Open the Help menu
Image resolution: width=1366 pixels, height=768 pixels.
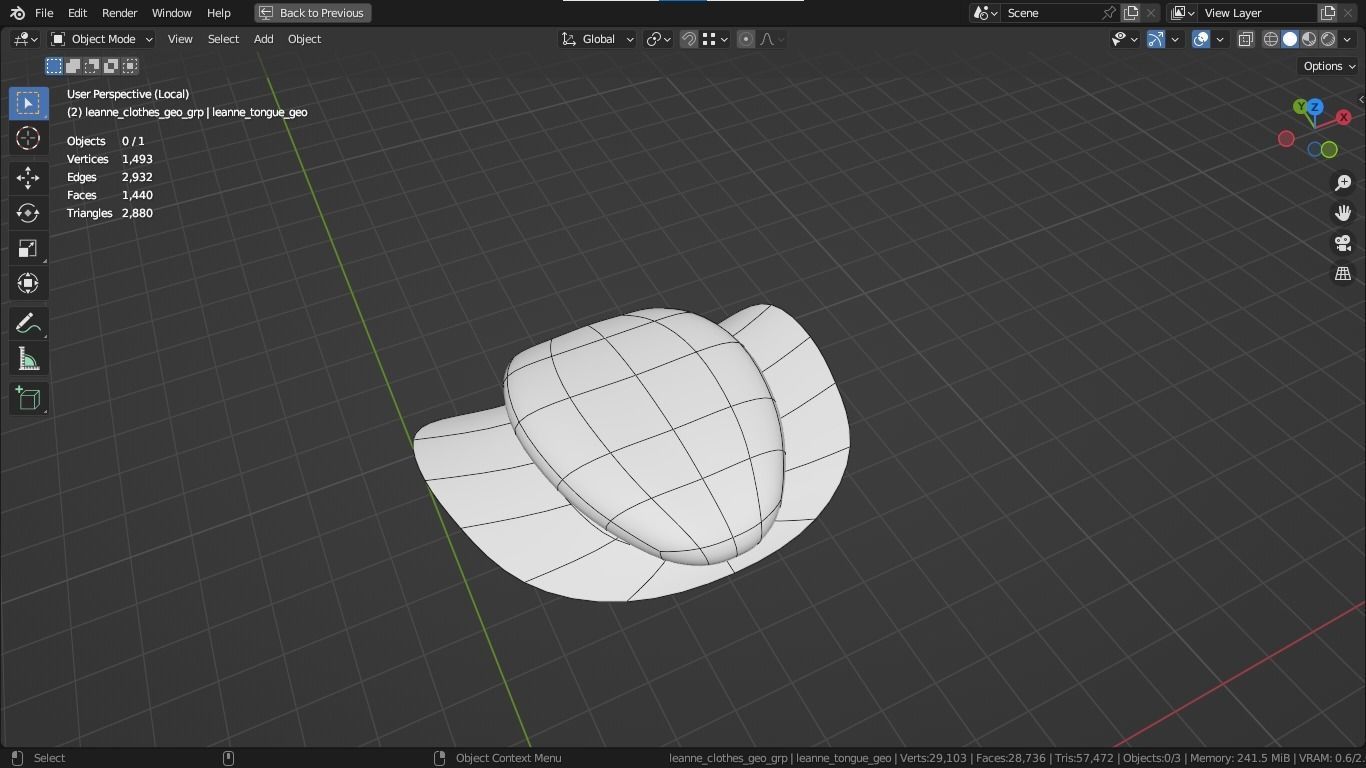point(218,13)
